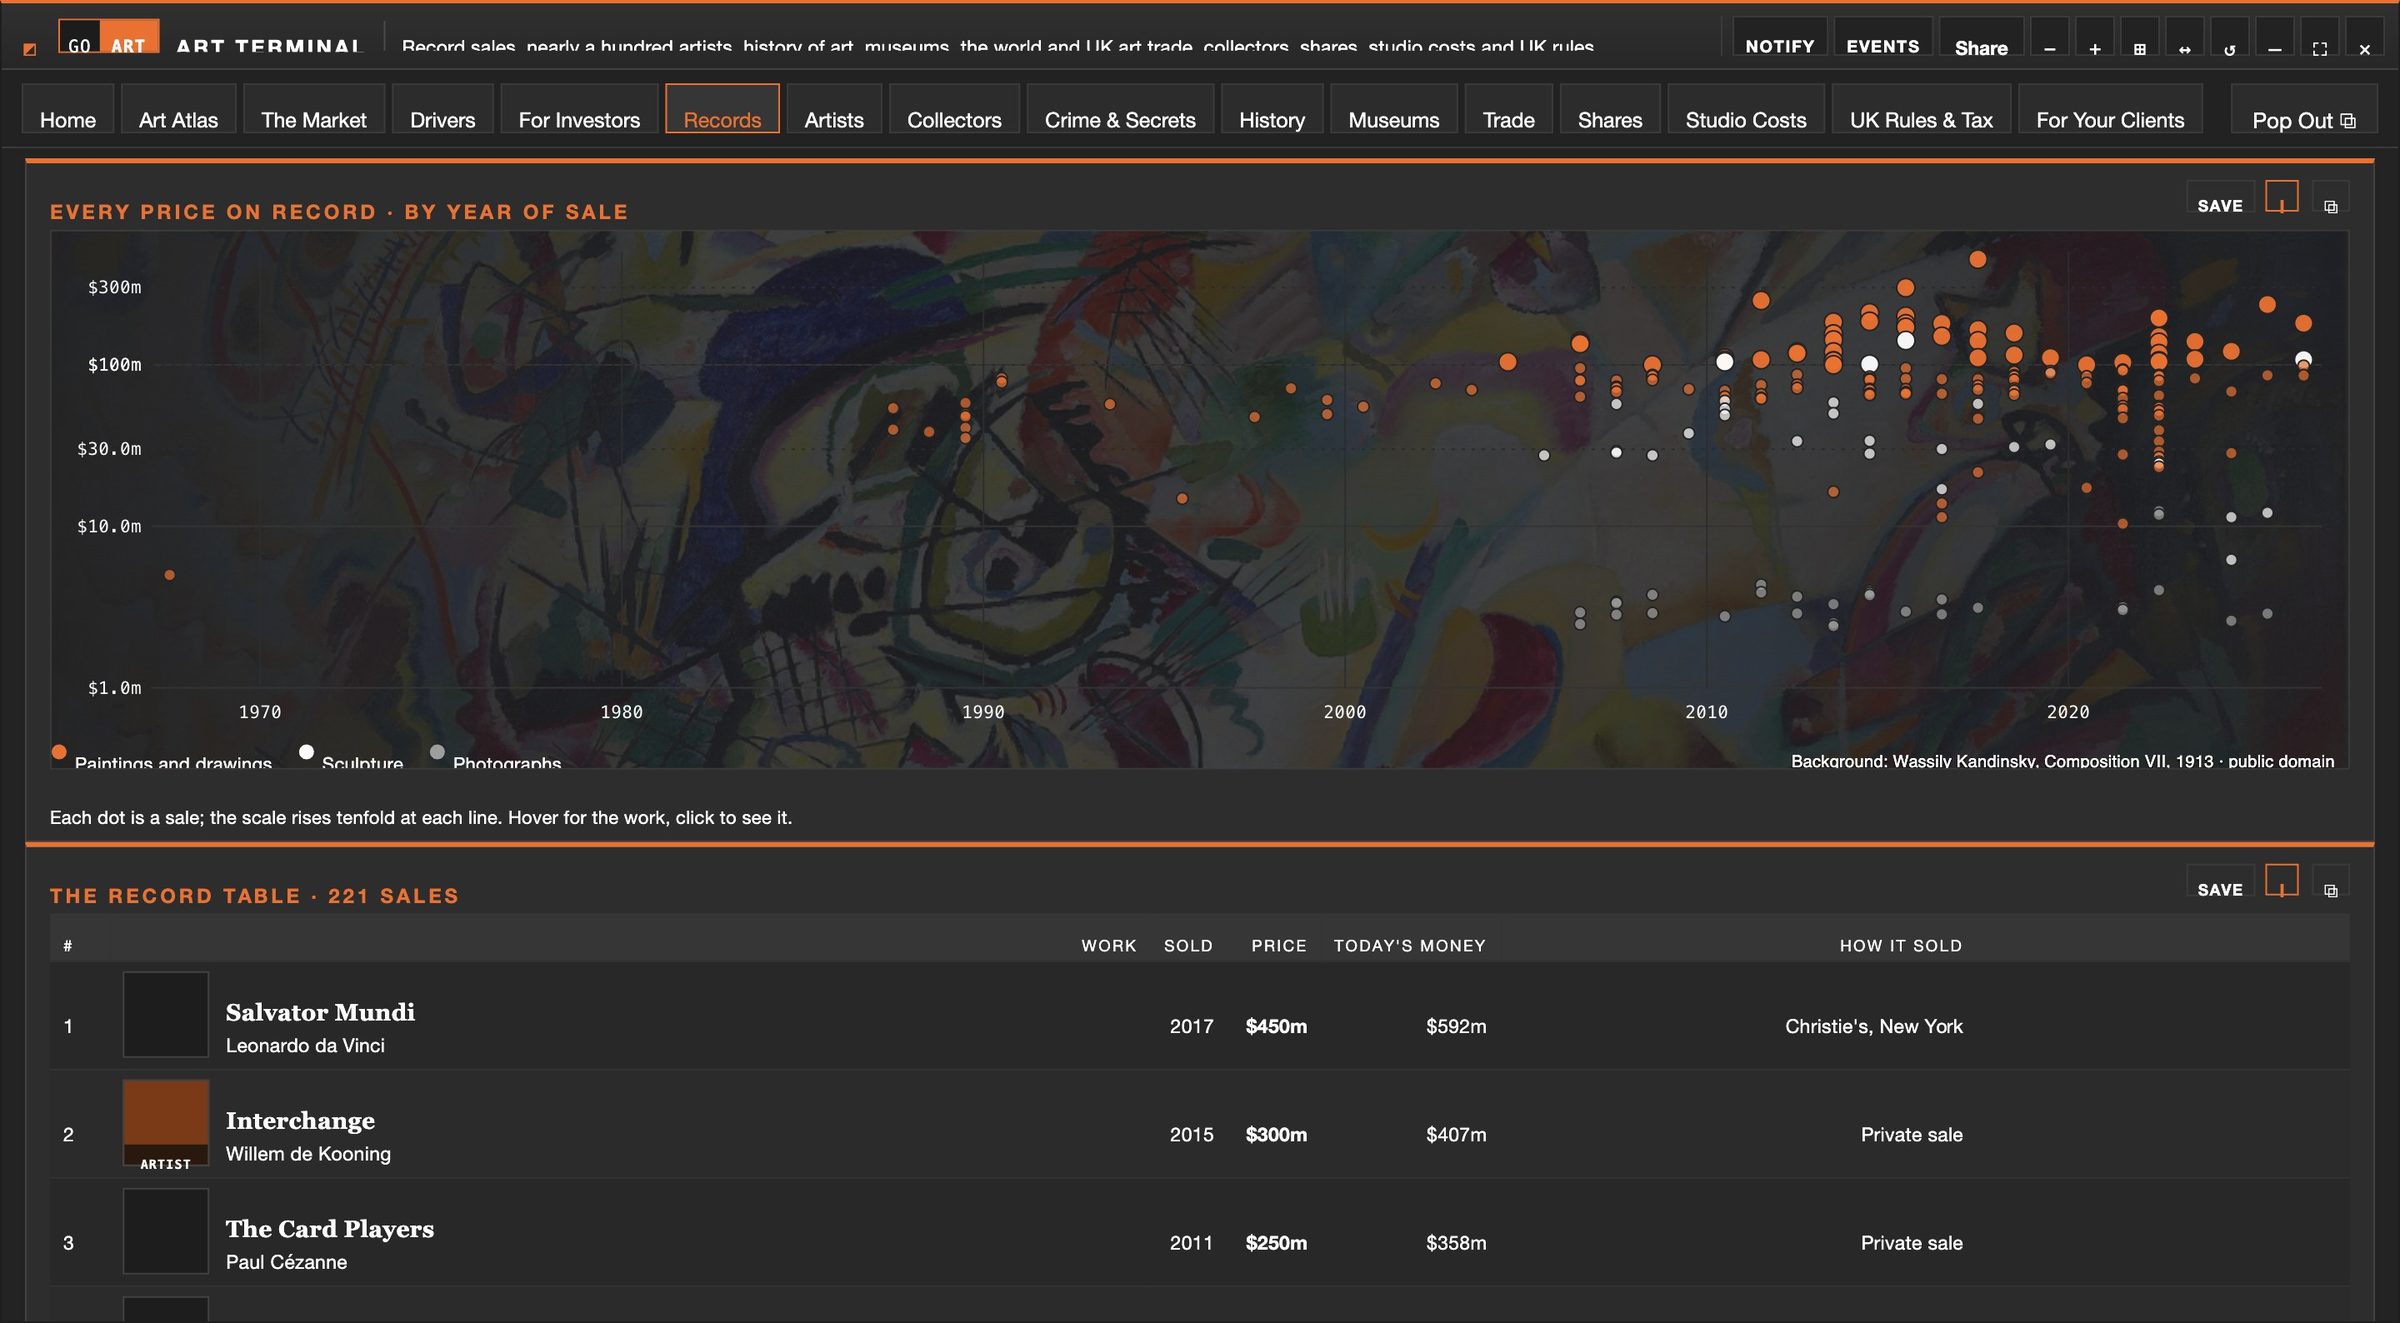Click the $450m price cell
This screenshot has height=1323, width=2400.
coord(1276,1026)
